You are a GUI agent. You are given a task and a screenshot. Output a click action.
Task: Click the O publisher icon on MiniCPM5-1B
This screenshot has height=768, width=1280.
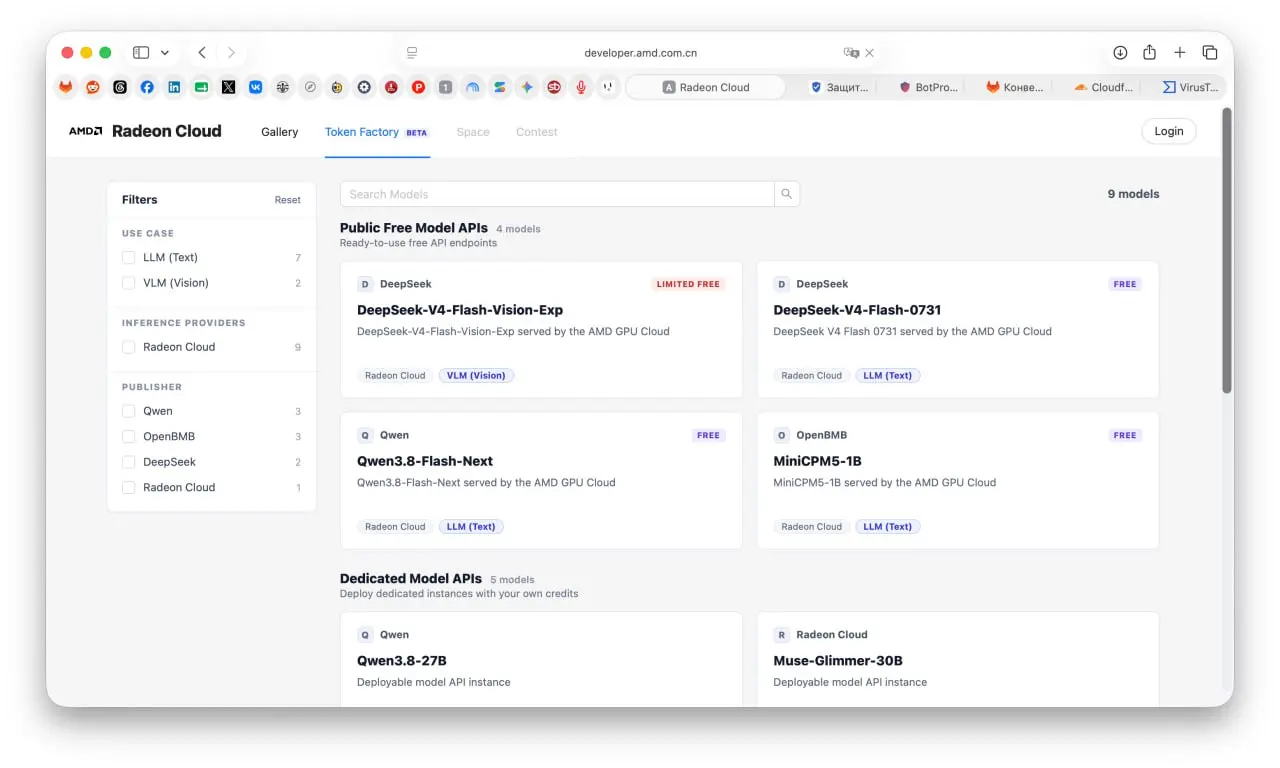pyautogui.click(x=782, y=435)
